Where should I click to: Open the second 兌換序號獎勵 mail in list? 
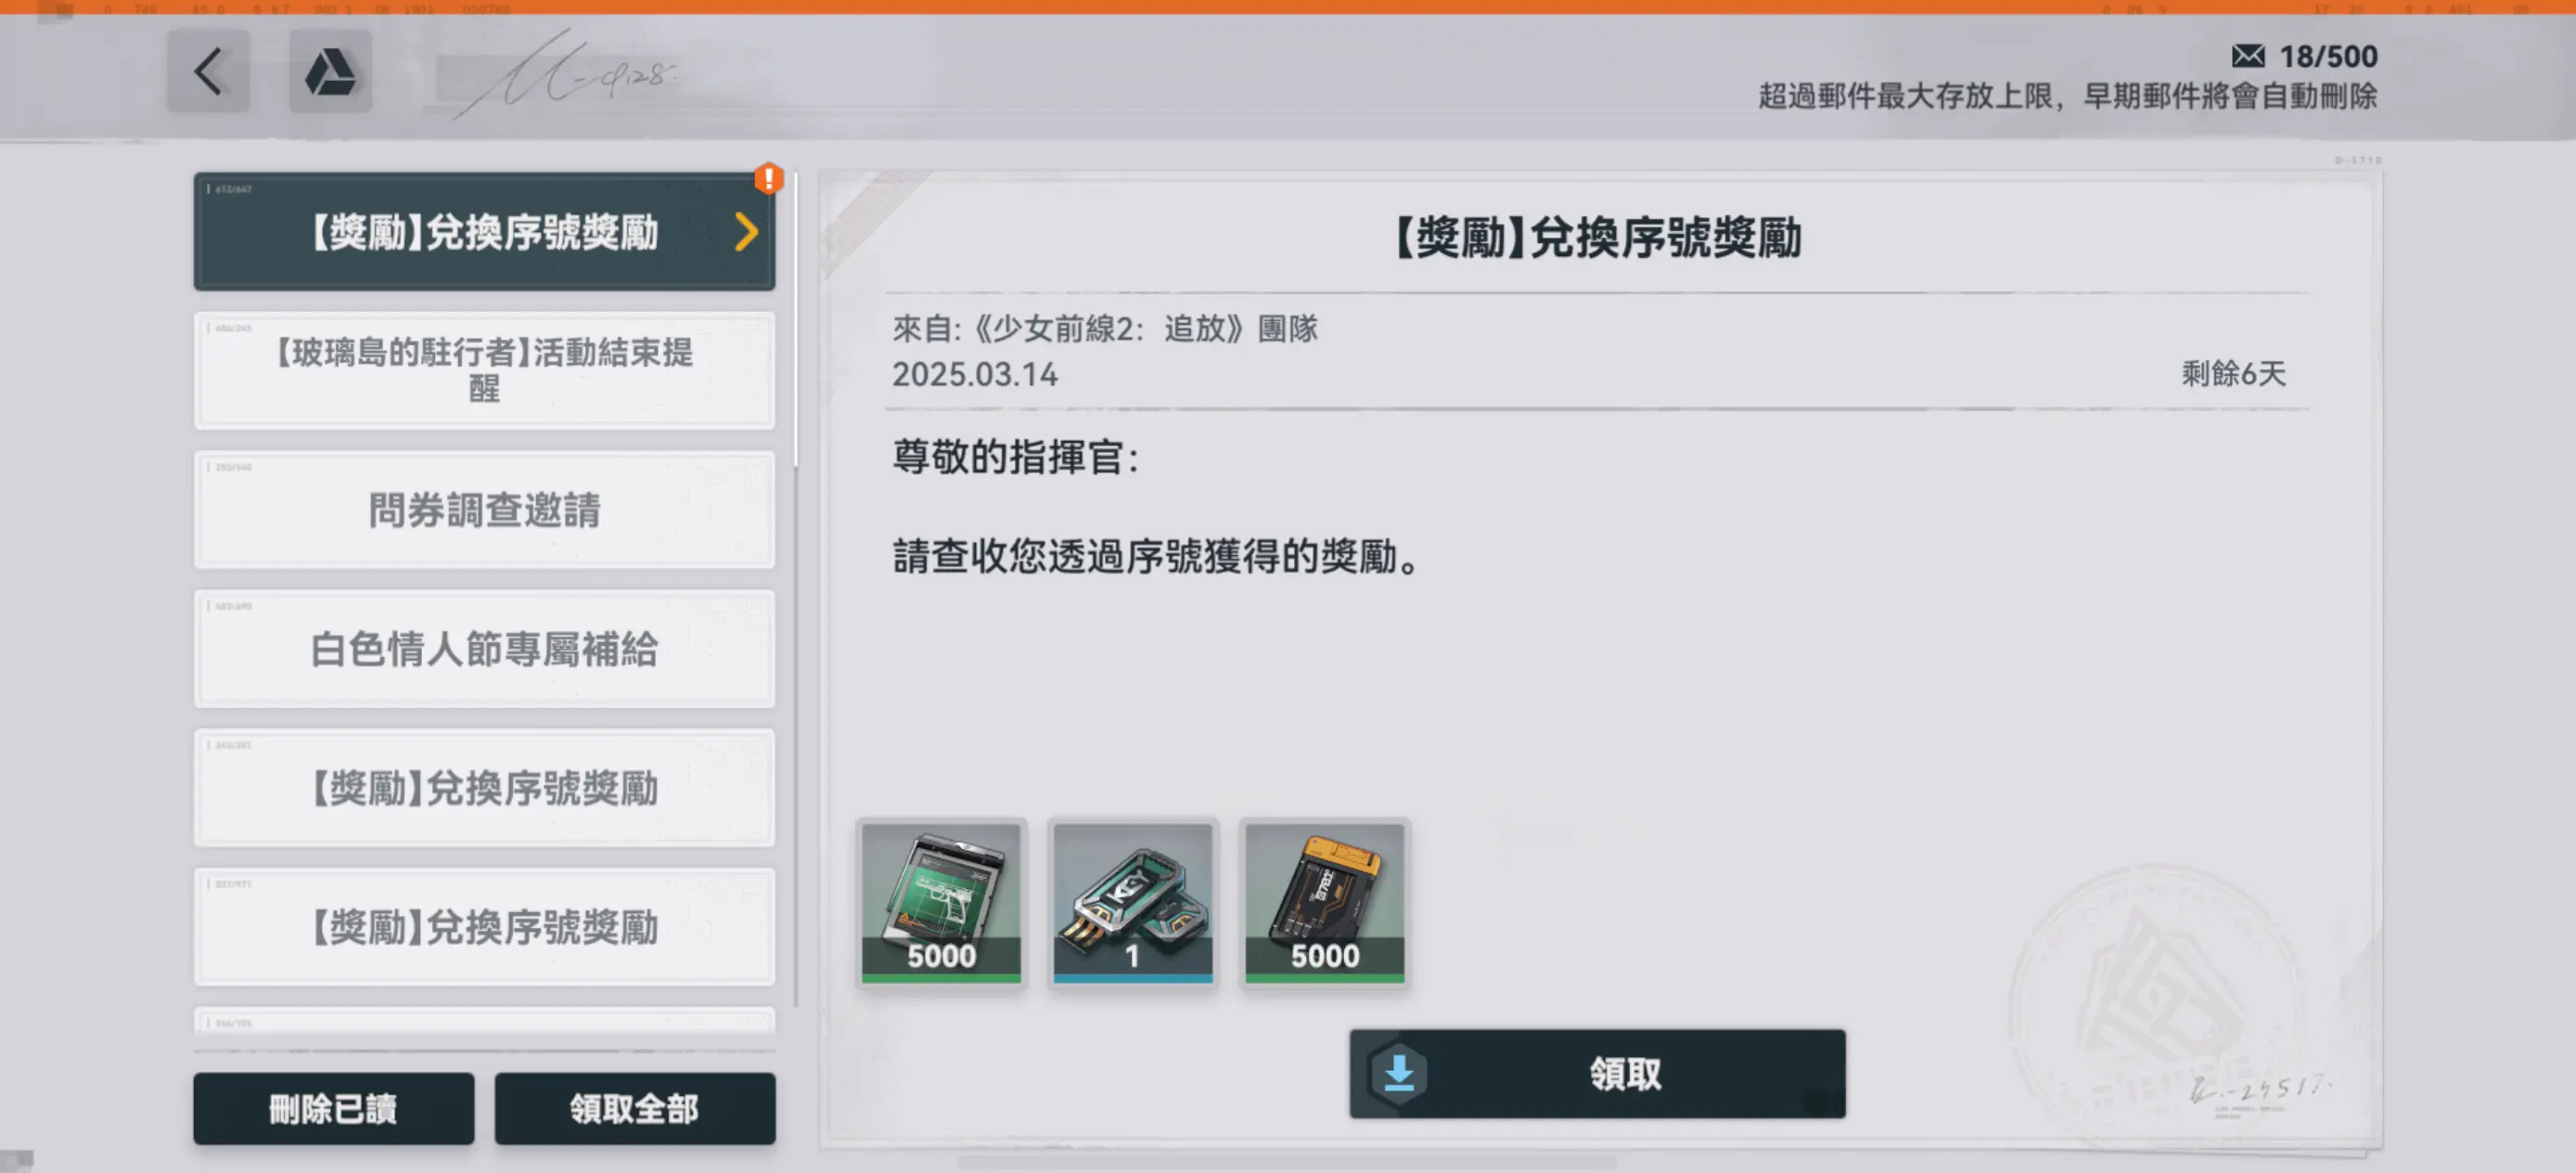pyautogui.click(x=484, y=788)
